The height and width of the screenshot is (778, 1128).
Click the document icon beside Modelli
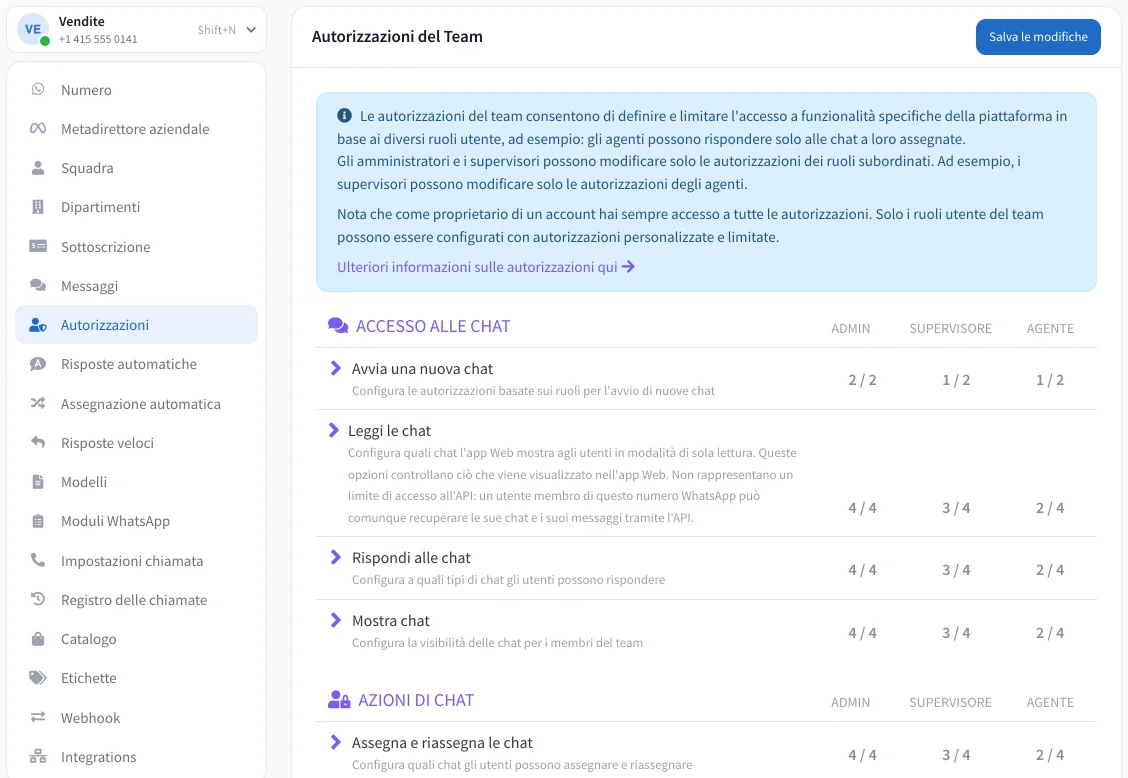coord(38,481)
